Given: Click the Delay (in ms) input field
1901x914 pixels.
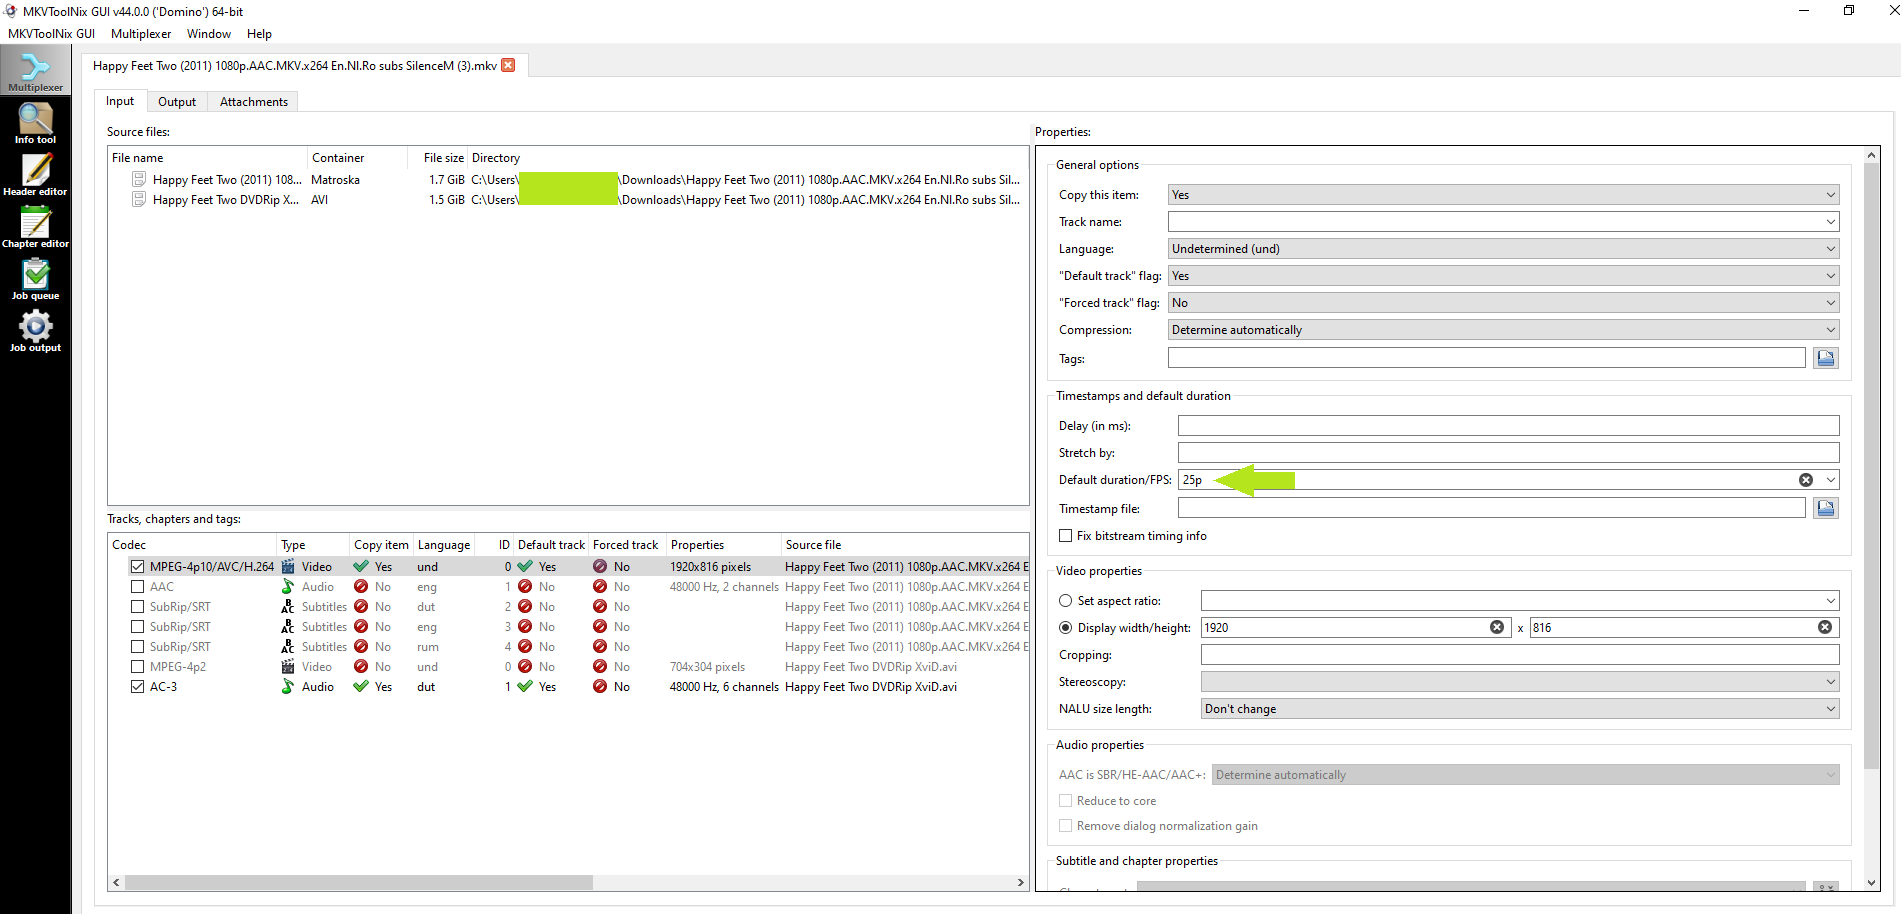Looking at the screenshot, I should [x=1508, y=426].
